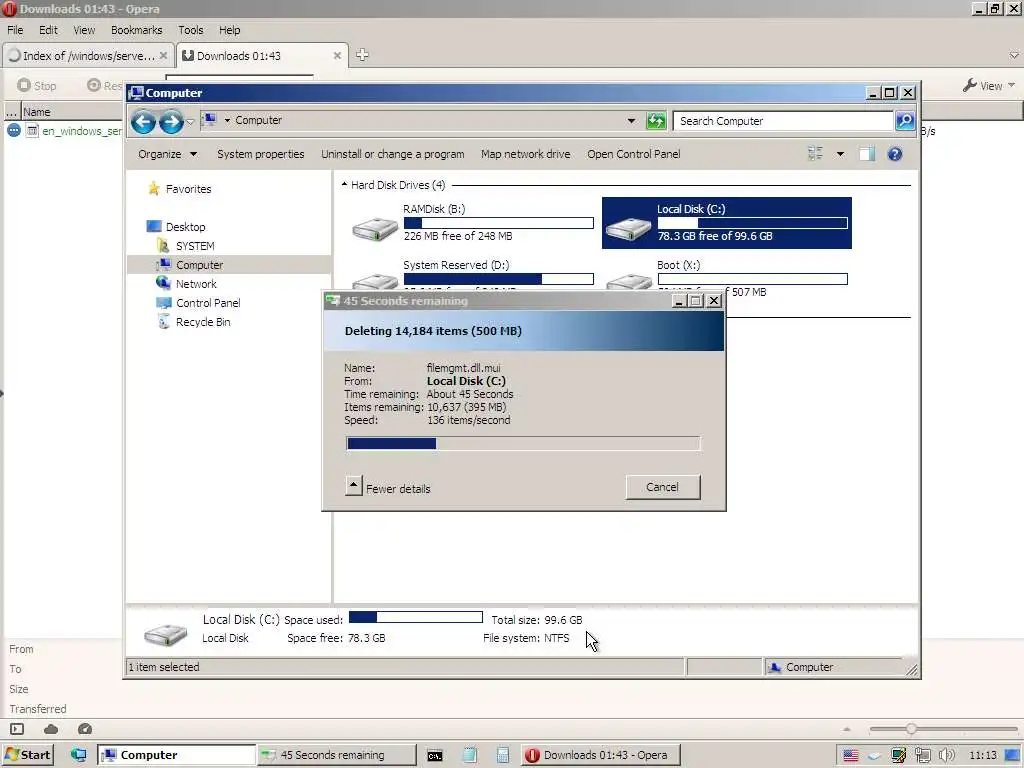Select Local Disk (C:) drive
The image size is (1024, 768).
[726, 223]
